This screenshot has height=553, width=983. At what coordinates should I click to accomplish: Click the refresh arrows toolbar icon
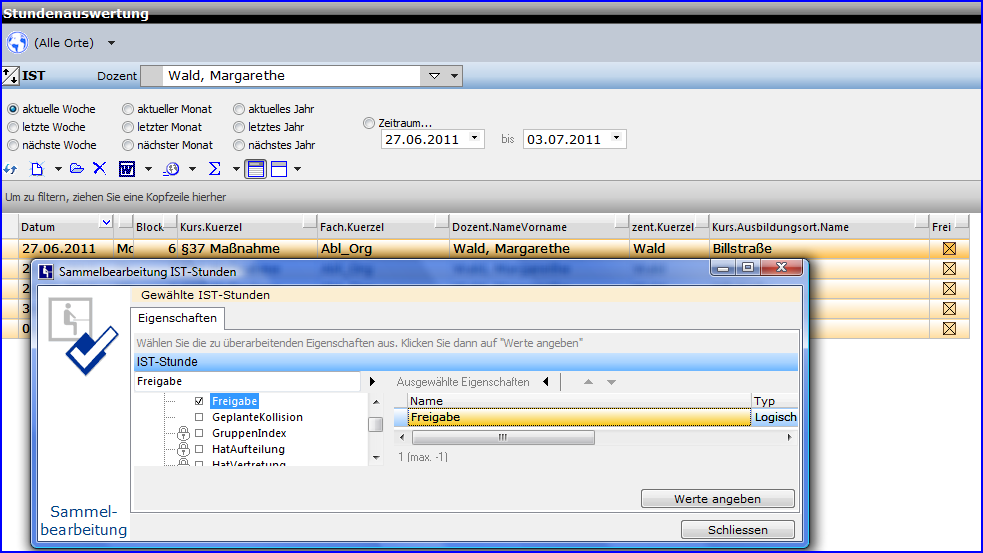(10, 169)
